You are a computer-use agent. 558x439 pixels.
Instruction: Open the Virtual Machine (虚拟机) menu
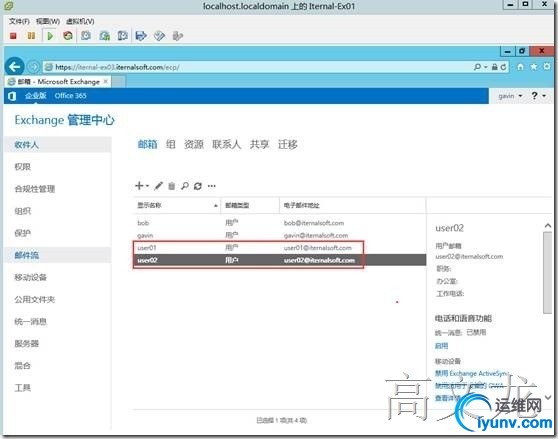tap(80, 21)
